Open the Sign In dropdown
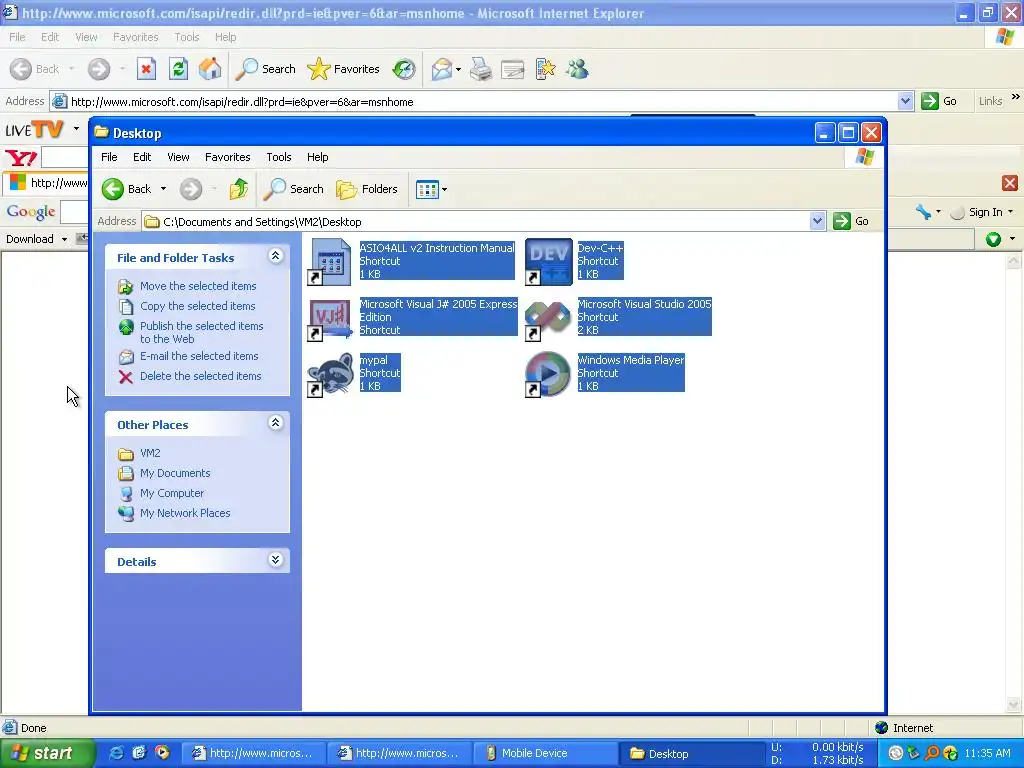 (1011, 212)
